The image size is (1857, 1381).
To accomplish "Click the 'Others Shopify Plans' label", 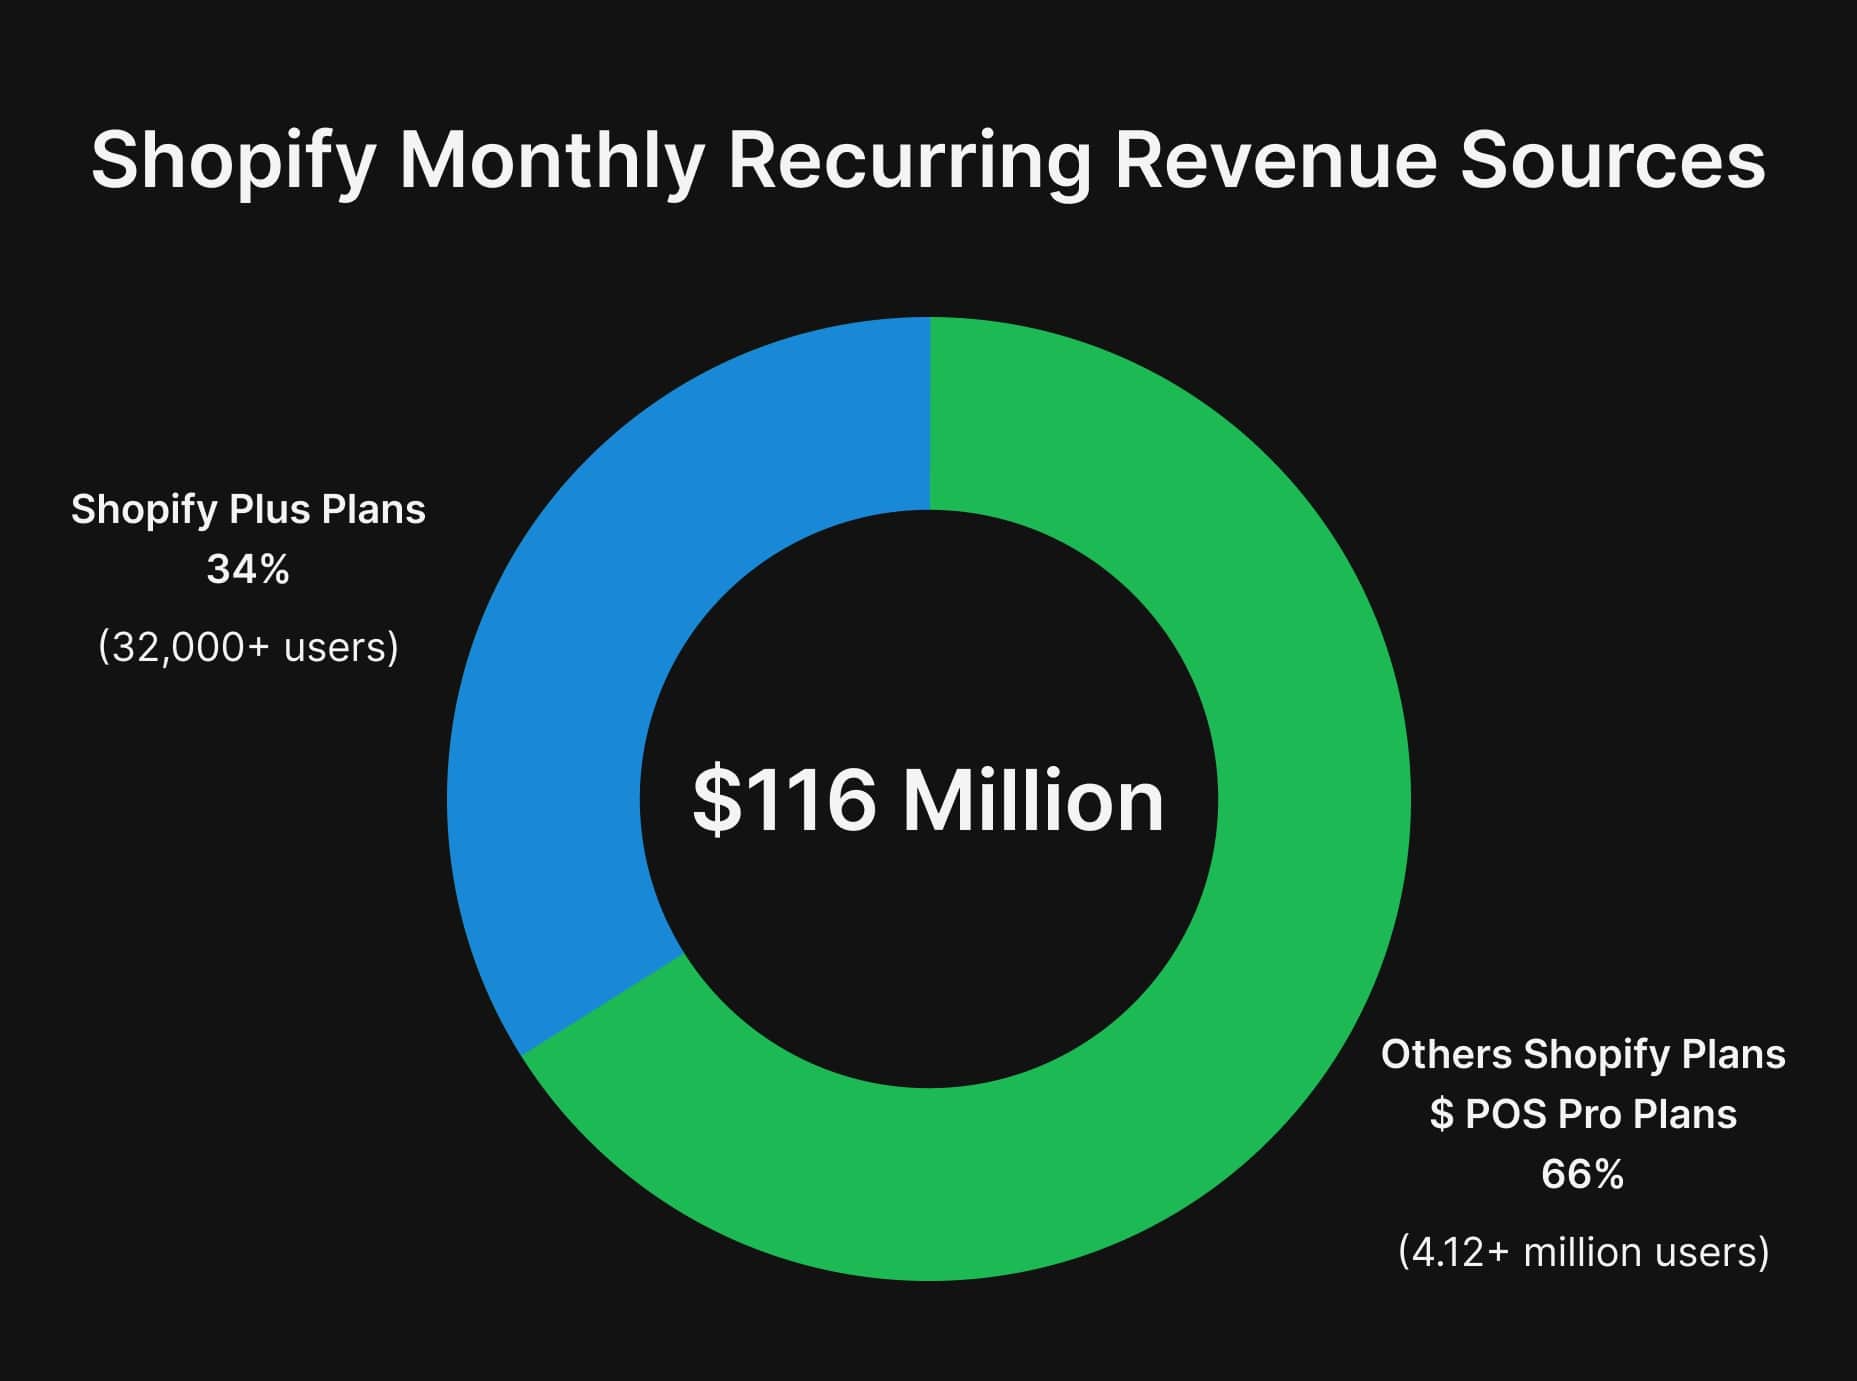I will [1583, 1054].
